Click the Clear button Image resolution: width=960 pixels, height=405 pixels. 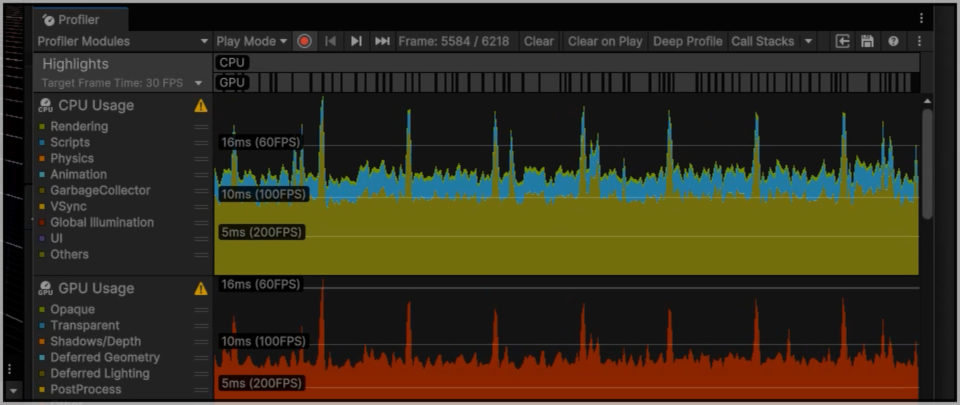point(539,41)
